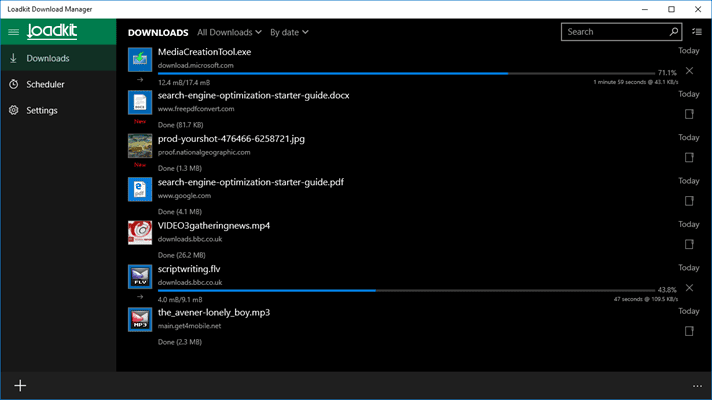Tick checkbox for prod-yourshot-476466-6258721.jpg
Screen dimensions: 712x400
click(689, 158)
